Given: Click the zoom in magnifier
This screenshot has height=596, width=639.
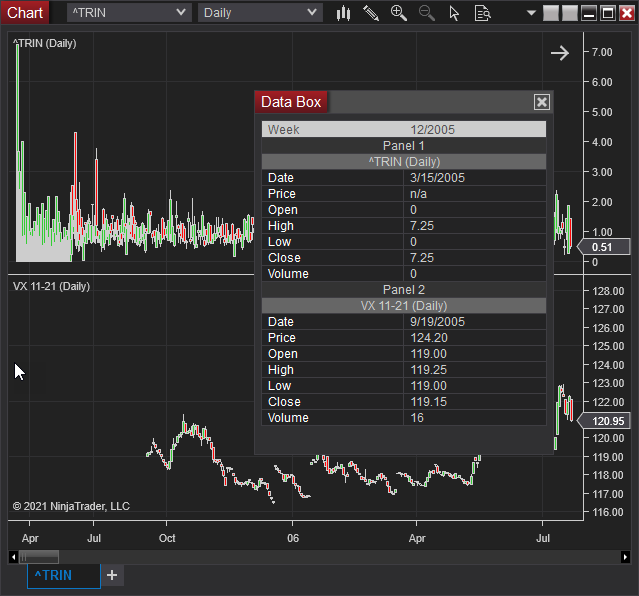Looking at the screenshot, I should 399,13.
